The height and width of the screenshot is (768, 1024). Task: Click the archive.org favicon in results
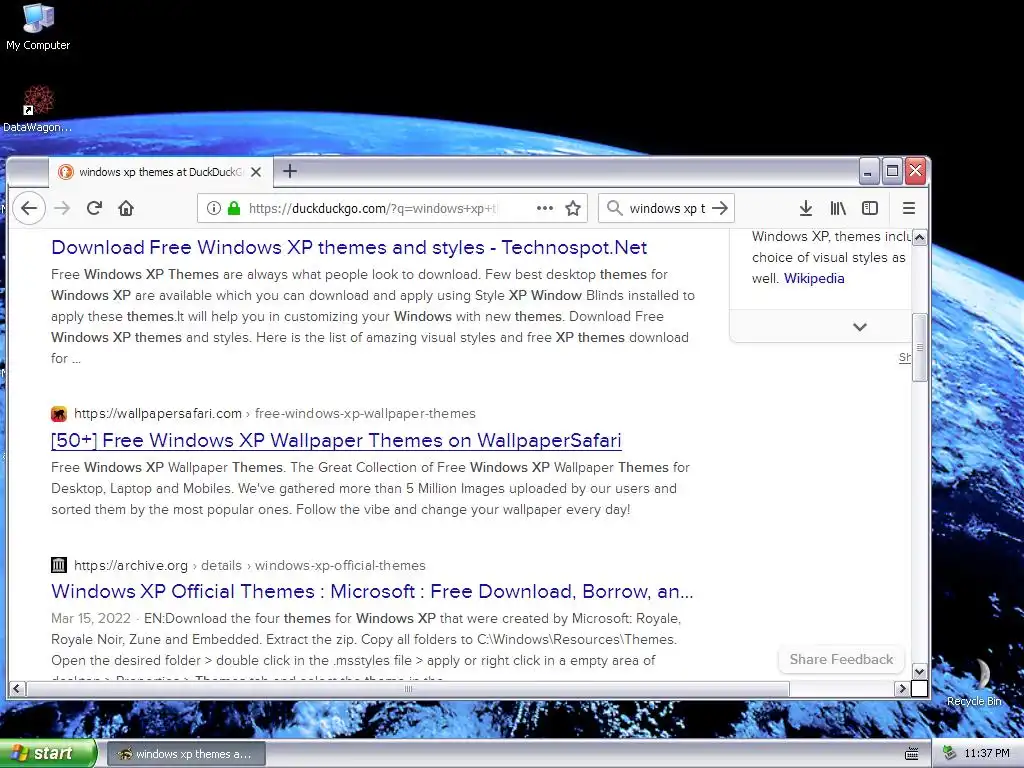59,565
